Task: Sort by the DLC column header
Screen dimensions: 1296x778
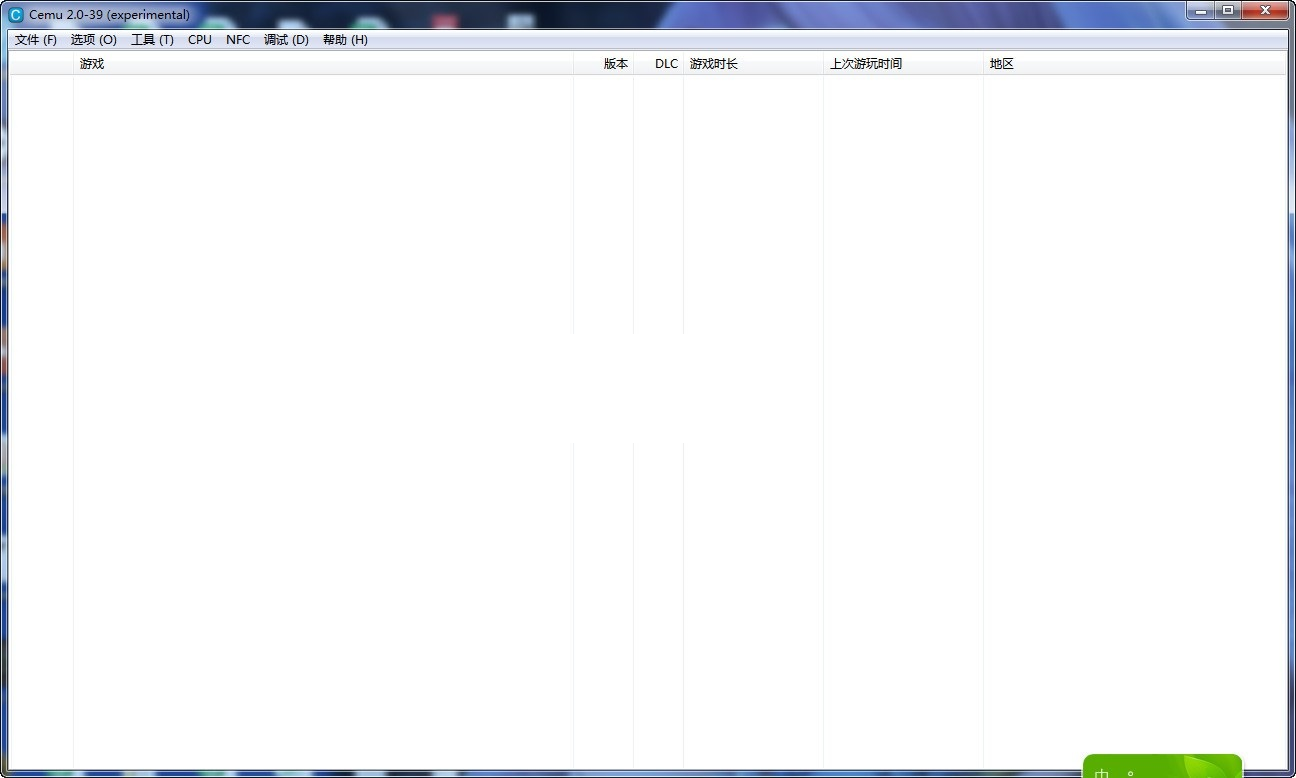Action: (x=659, y=64)
